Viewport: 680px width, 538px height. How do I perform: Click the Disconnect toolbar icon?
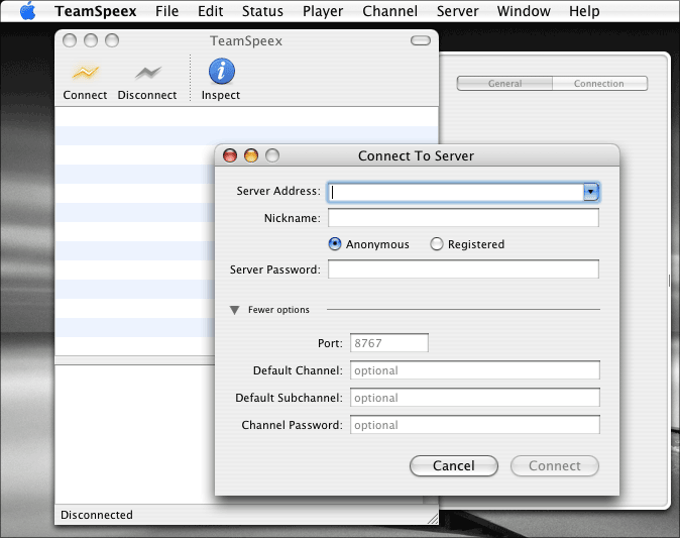point(147,72)
